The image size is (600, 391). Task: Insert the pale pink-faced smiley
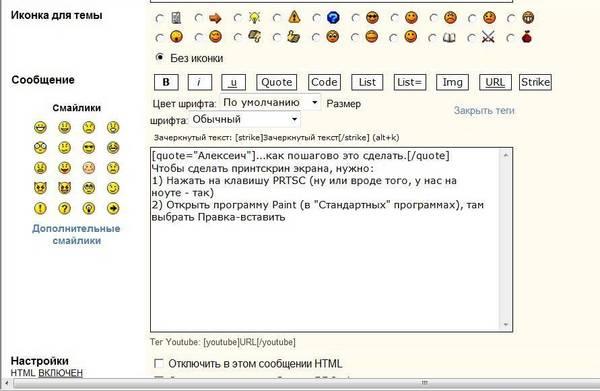(88, 168)
